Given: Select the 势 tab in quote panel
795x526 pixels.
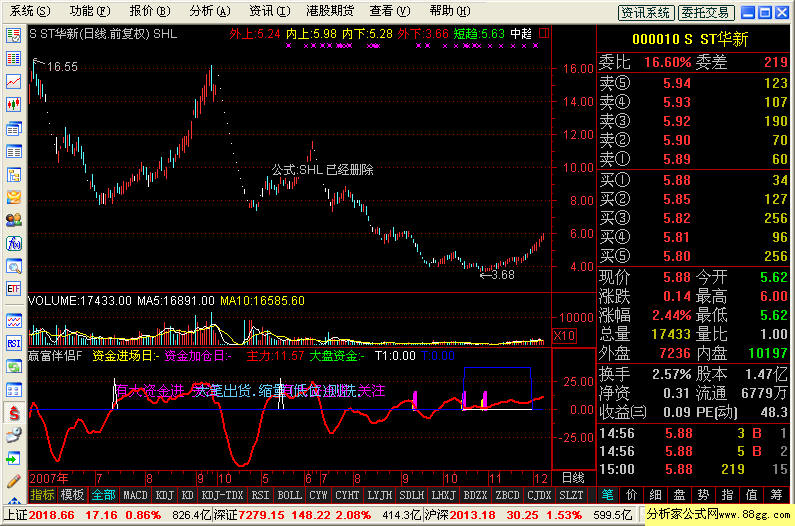Looking at the screenshot, I should 703,495.
